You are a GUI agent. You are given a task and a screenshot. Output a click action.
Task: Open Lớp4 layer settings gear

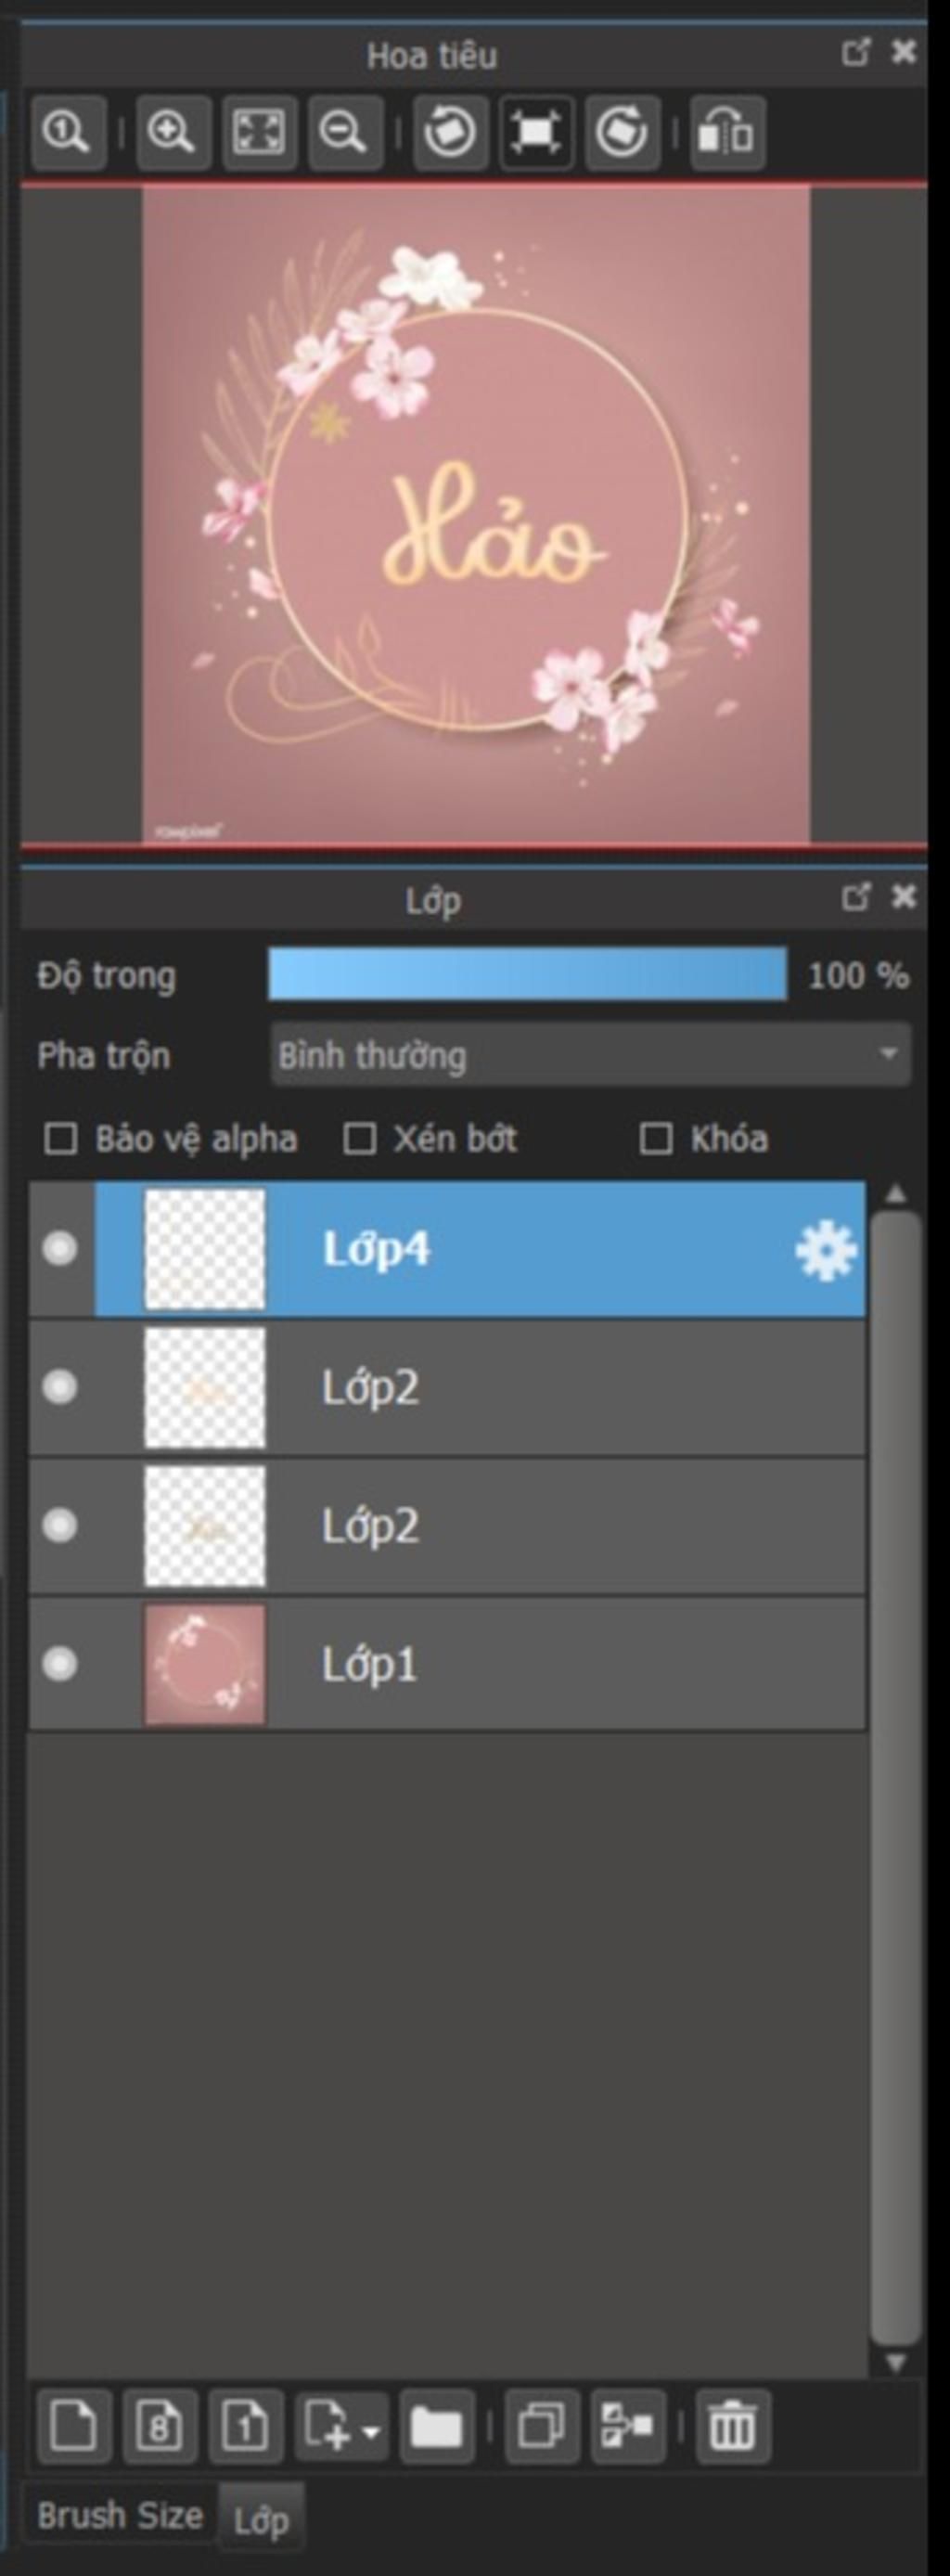tap(825, 1250)
